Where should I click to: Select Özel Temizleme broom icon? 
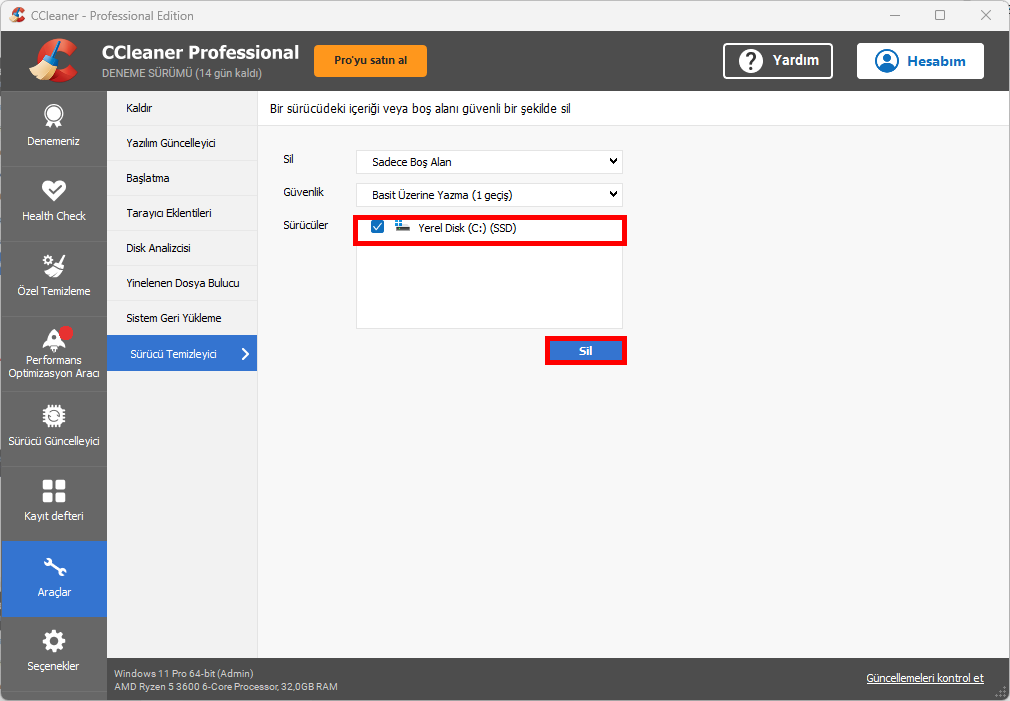coord(53,265)
